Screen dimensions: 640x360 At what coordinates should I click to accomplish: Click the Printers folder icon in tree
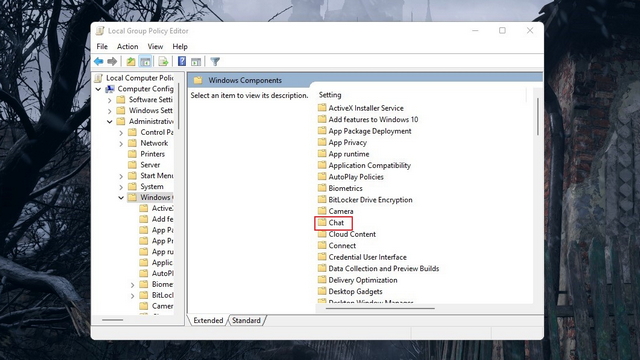click(x=132, y=154)
